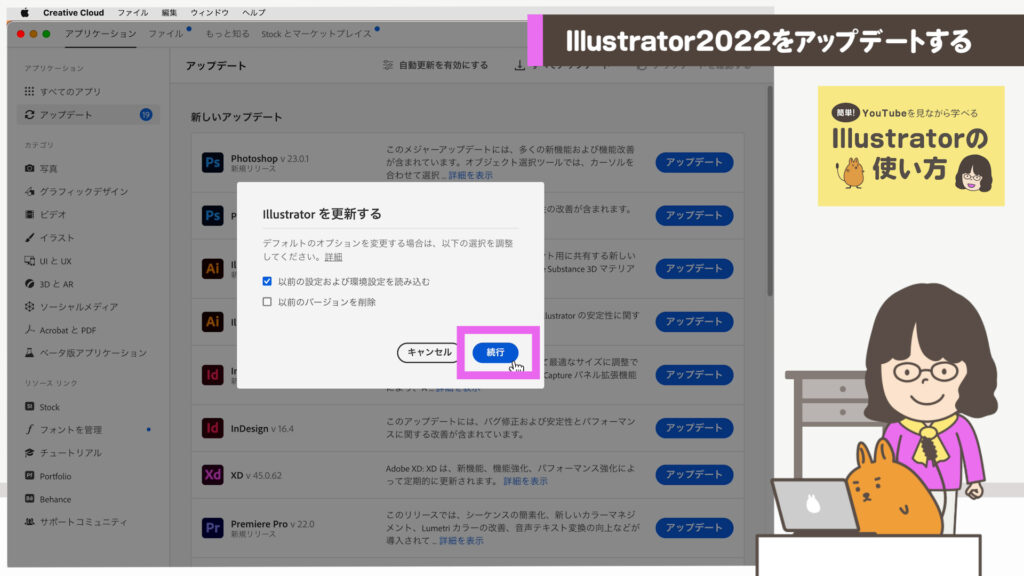Switch to the もっと知る tab
Viewport: 1024px width, 576px height.
pos(227,33)
